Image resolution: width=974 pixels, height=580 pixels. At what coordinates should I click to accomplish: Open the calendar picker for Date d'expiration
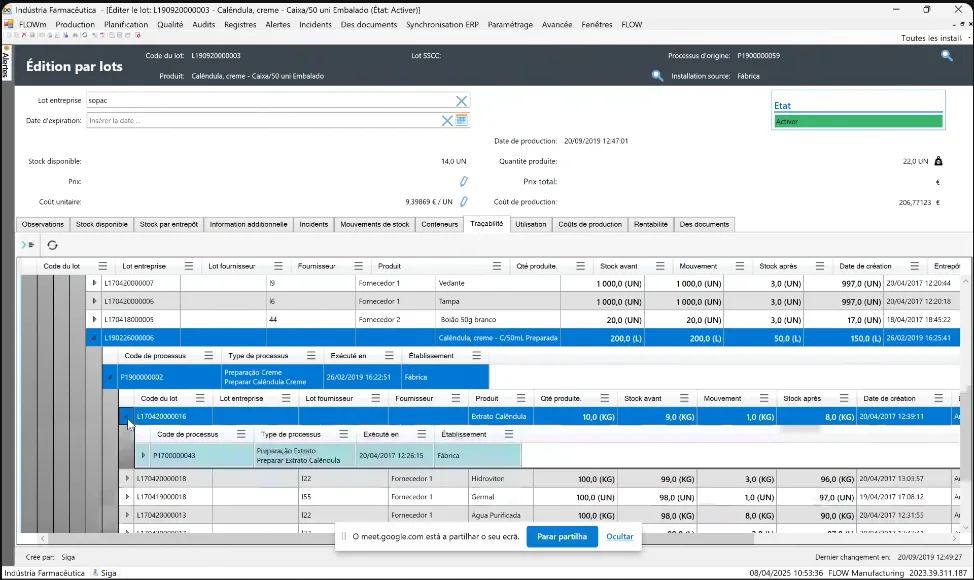[x=462, y=120]
